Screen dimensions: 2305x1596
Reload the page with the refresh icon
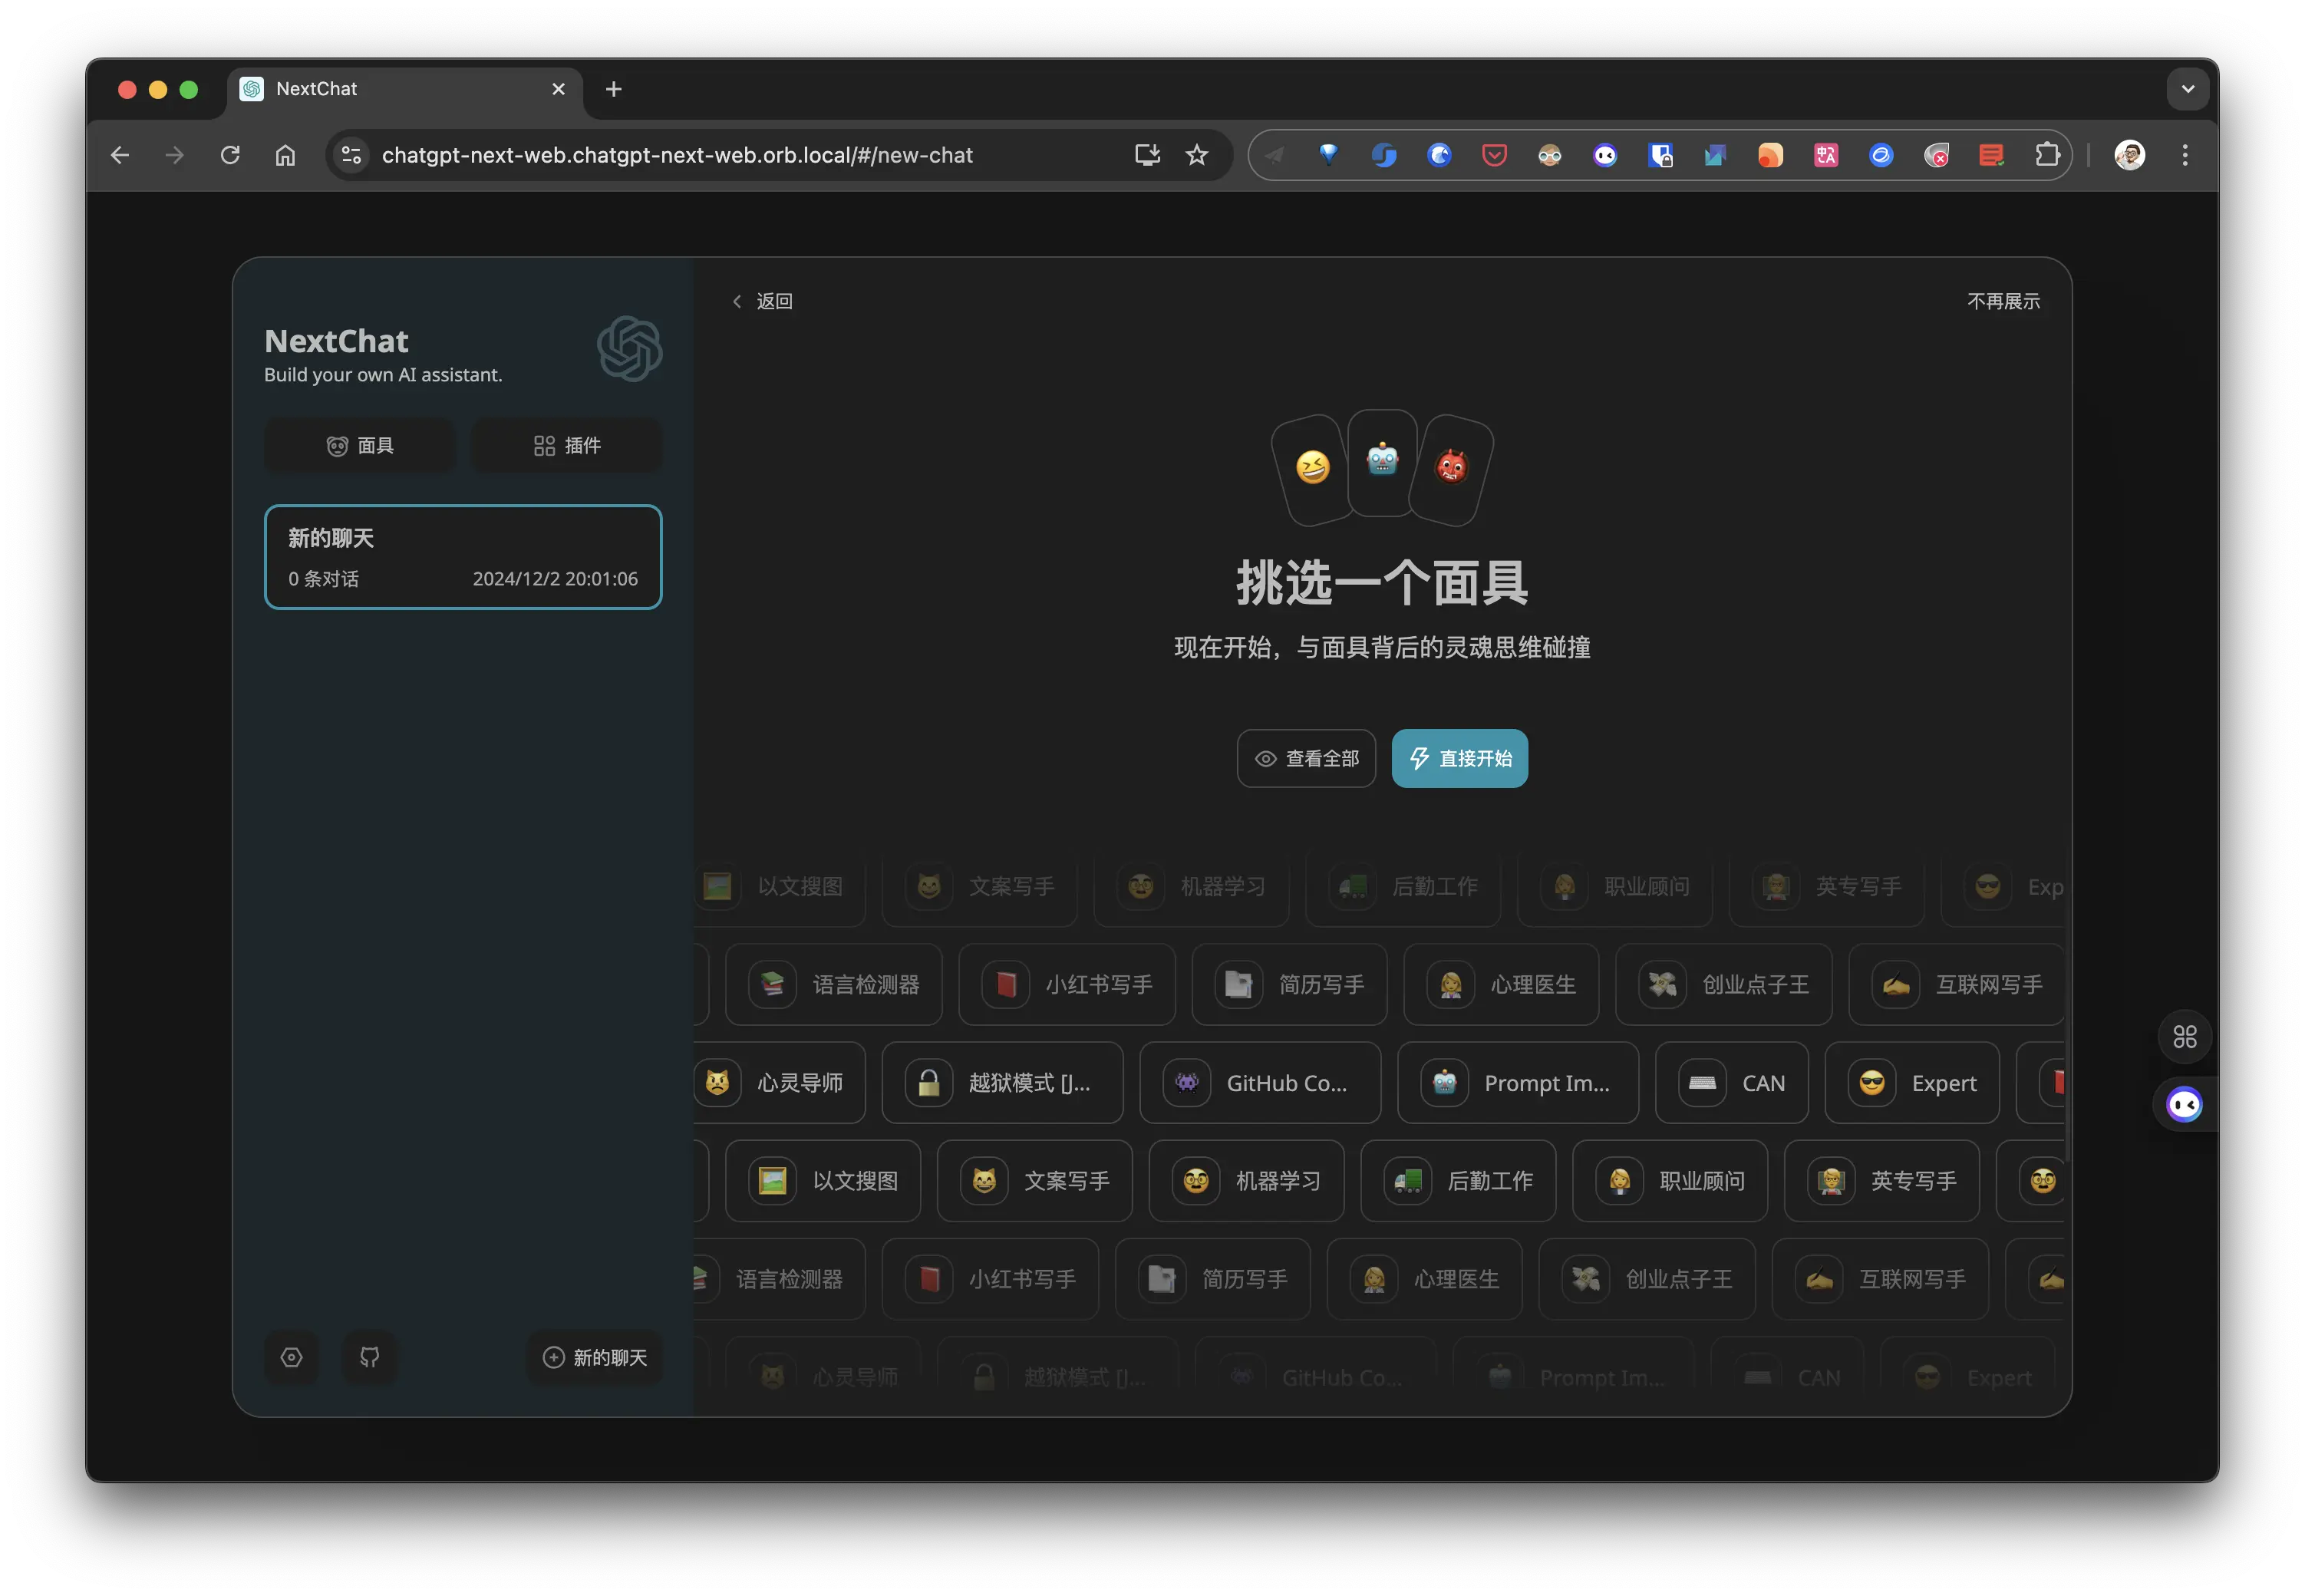click(230, 154)
